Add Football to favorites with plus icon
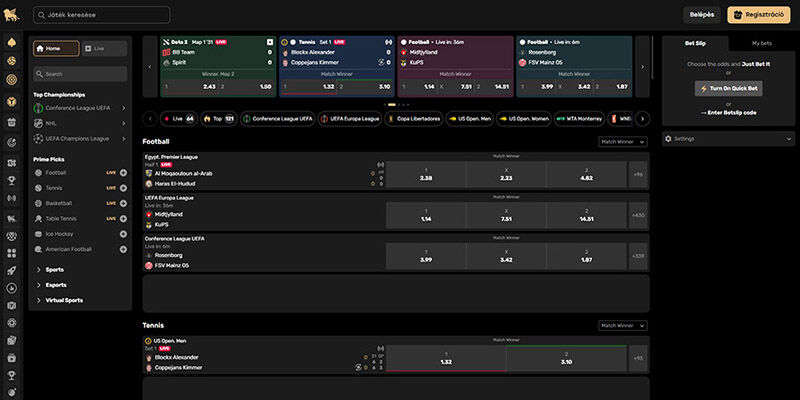This screenshot has width=800, height=400. pyautogui.click(x=123, y=172)
